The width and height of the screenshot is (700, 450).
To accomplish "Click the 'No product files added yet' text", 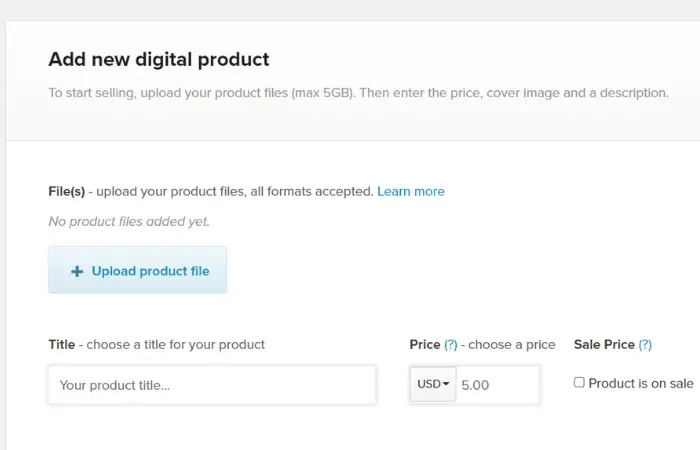I will pos(129,221).
